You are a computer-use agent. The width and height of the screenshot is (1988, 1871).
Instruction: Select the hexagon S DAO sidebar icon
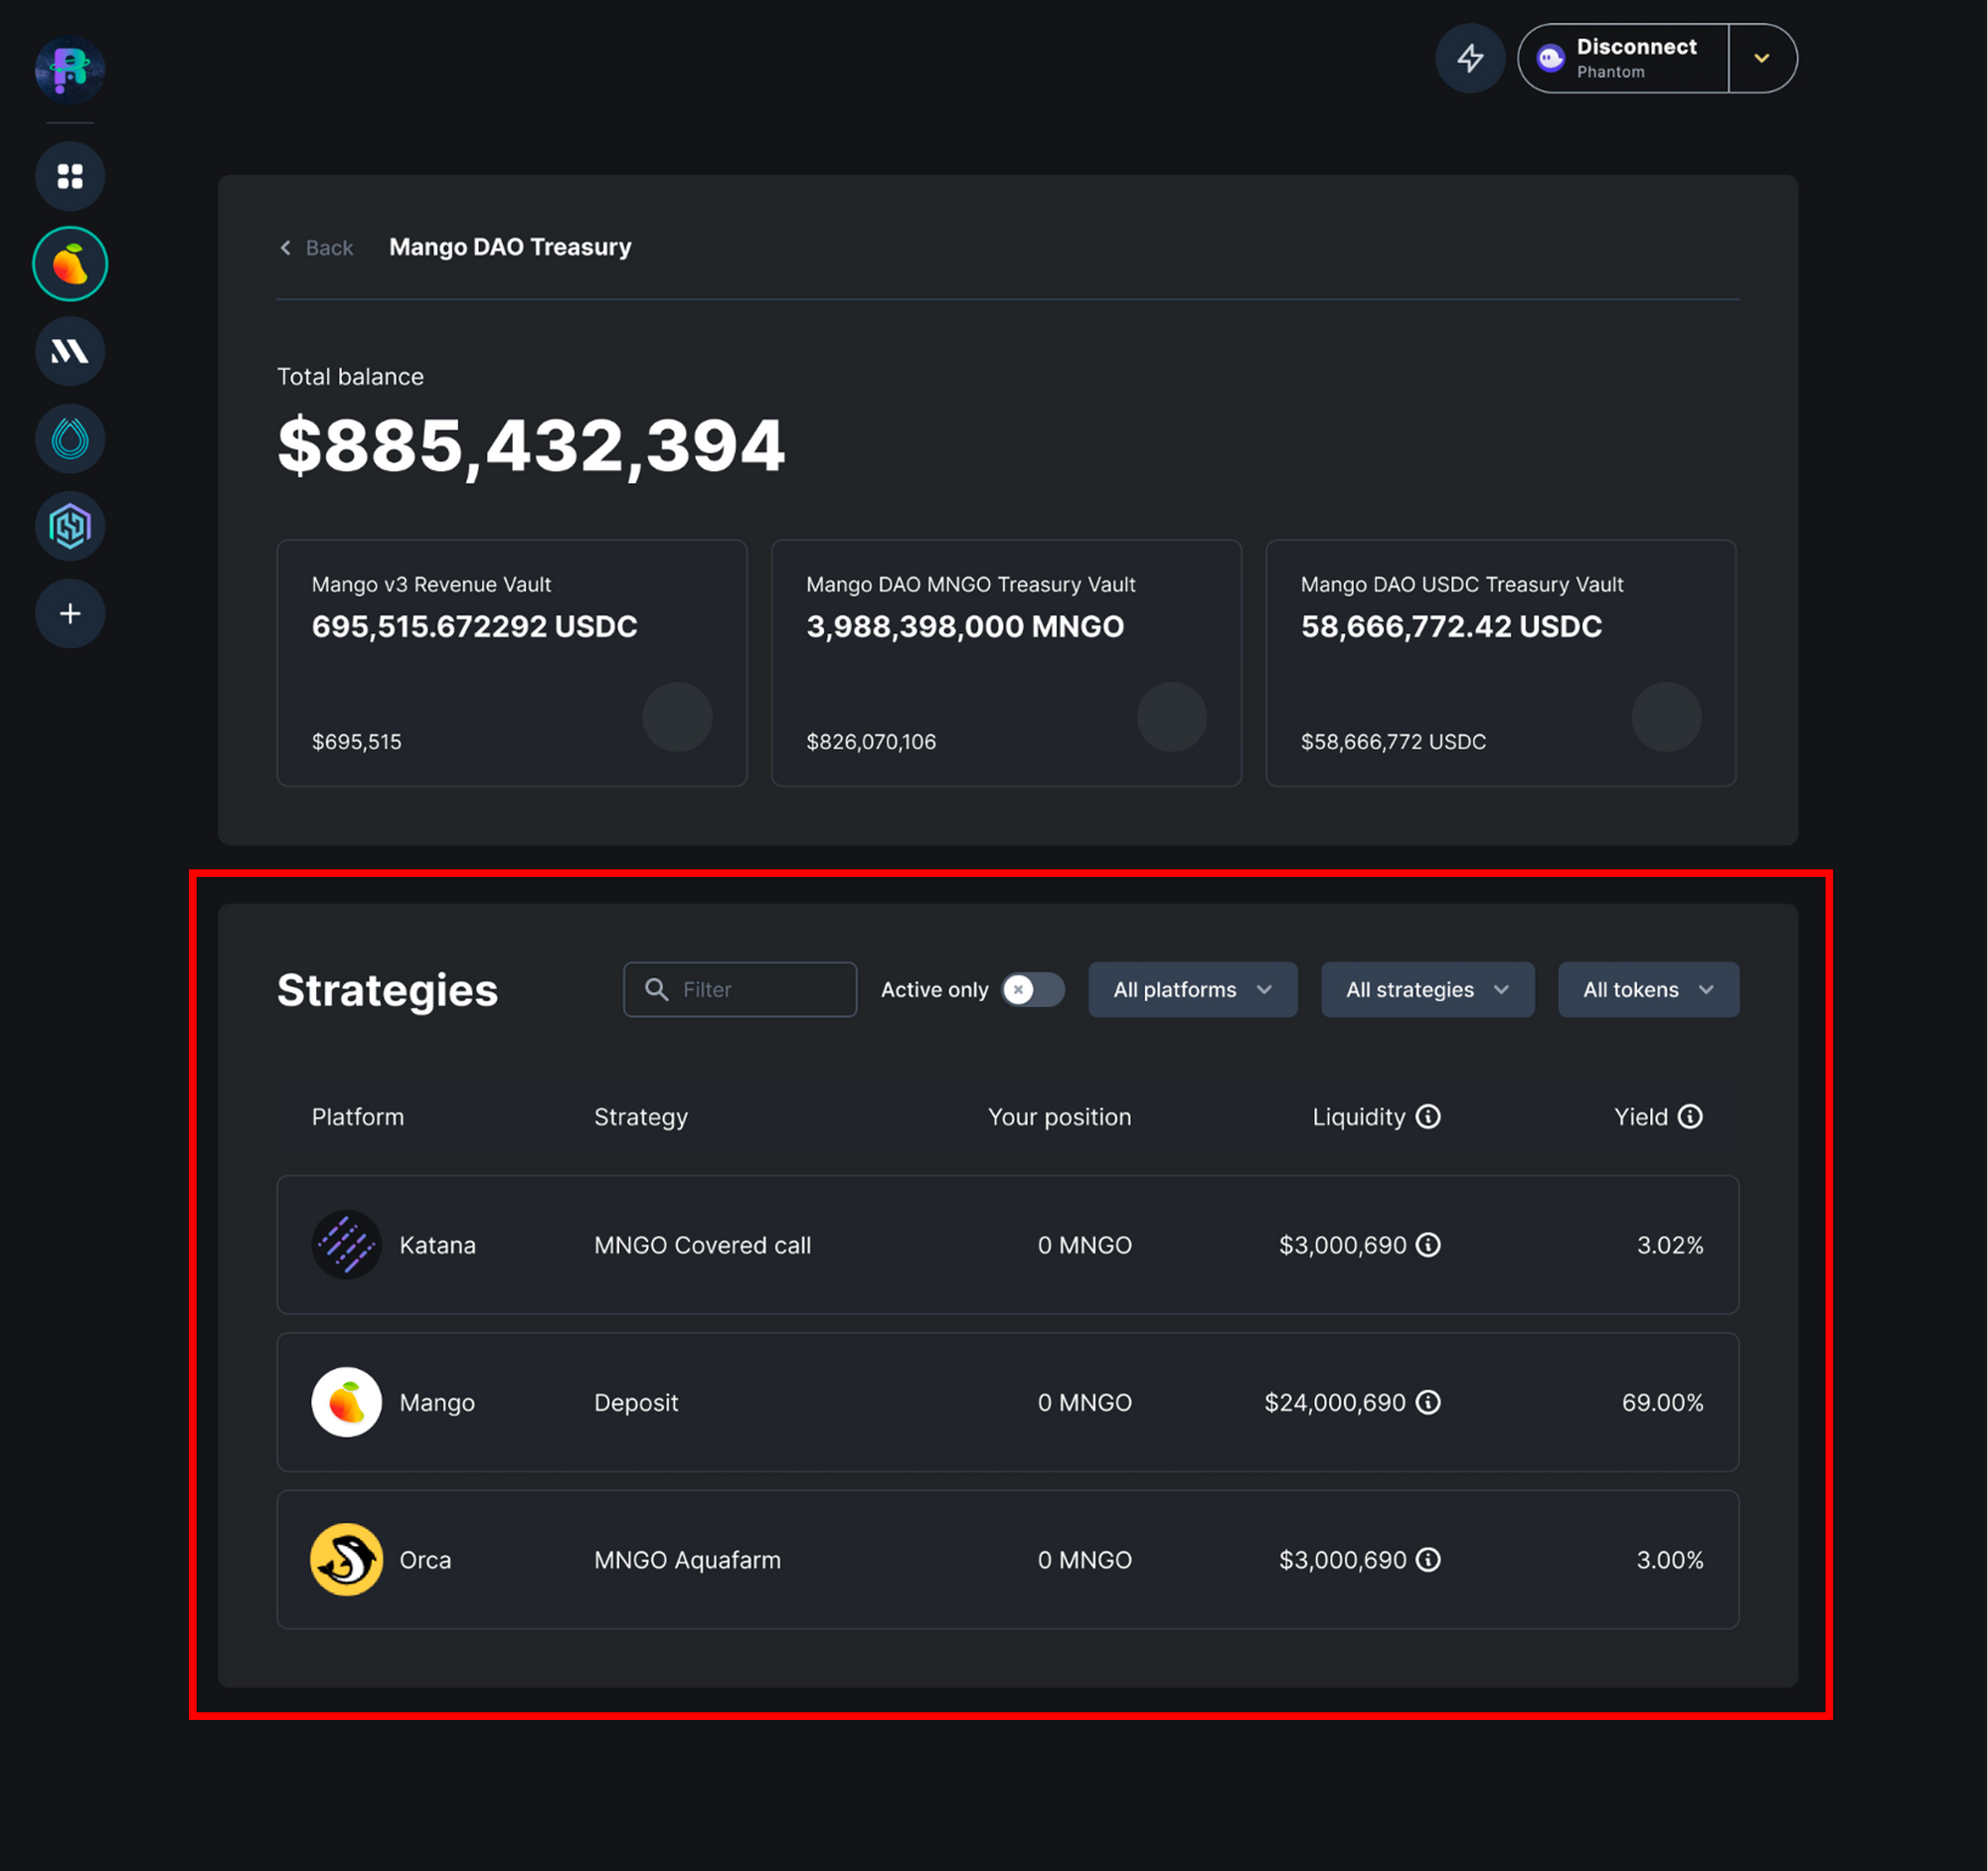pyautogui.click(x=70, y=526)
